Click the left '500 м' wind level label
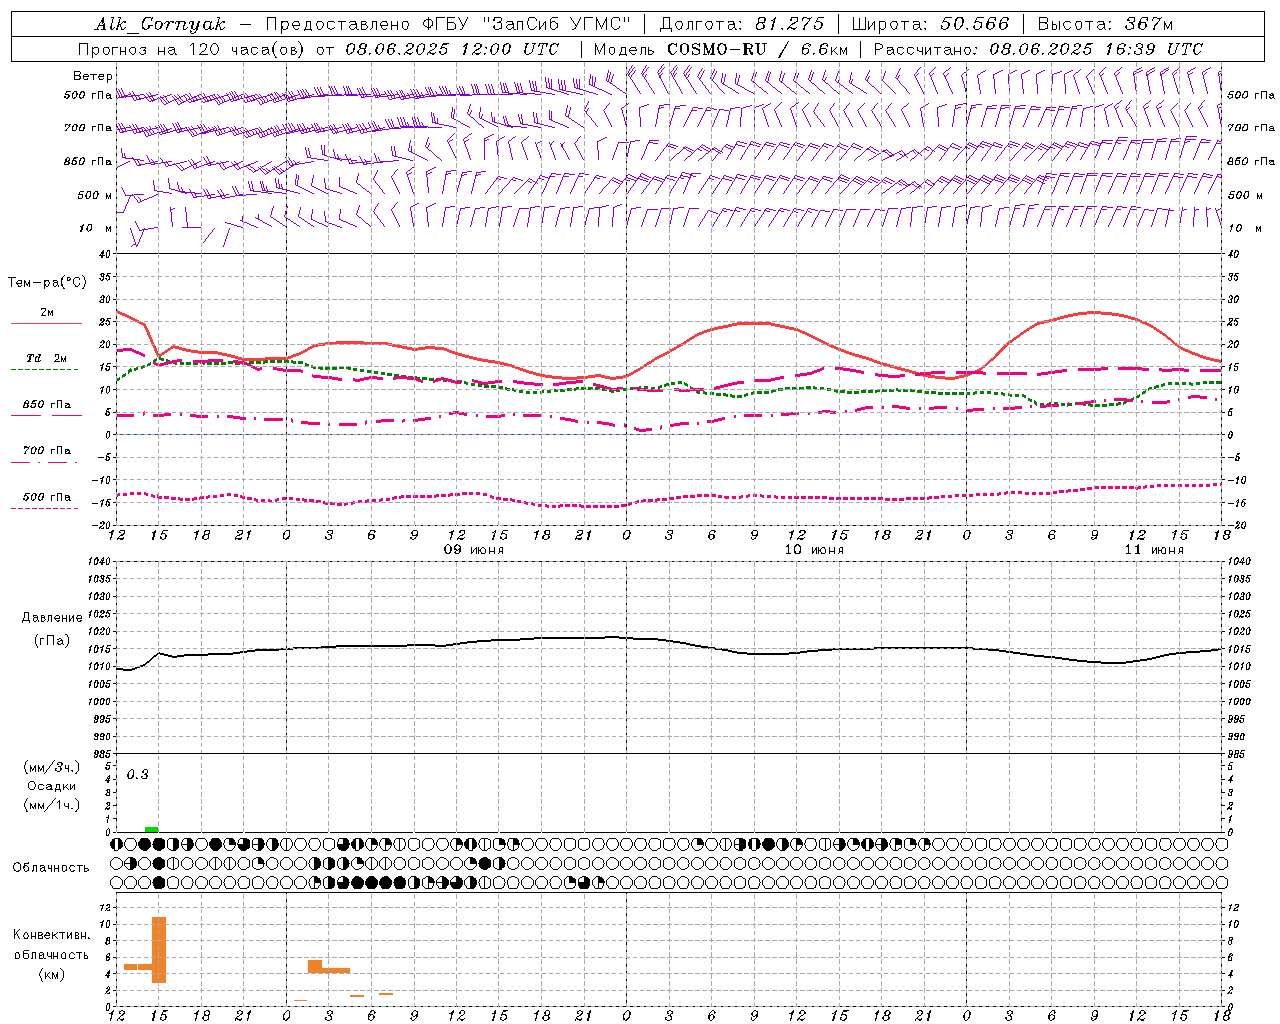 click(x=95, y=195)
